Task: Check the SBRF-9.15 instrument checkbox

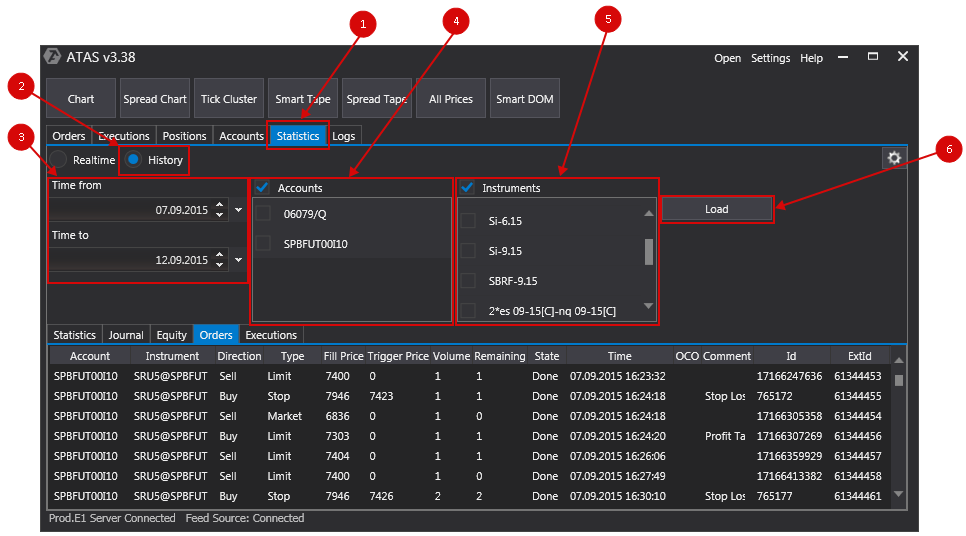Action: pos(468,281)
